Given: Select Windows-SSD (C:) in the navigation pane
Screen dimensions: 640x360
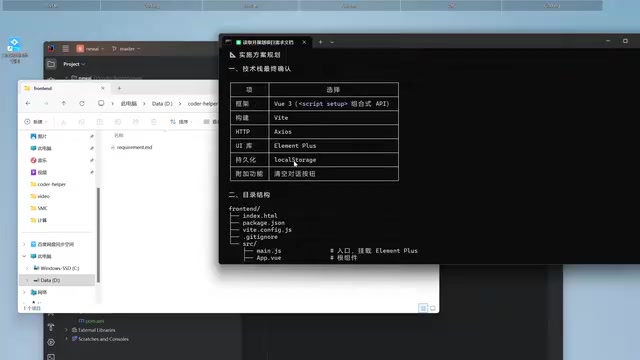Looking at the screenshot, I should 57,268.
